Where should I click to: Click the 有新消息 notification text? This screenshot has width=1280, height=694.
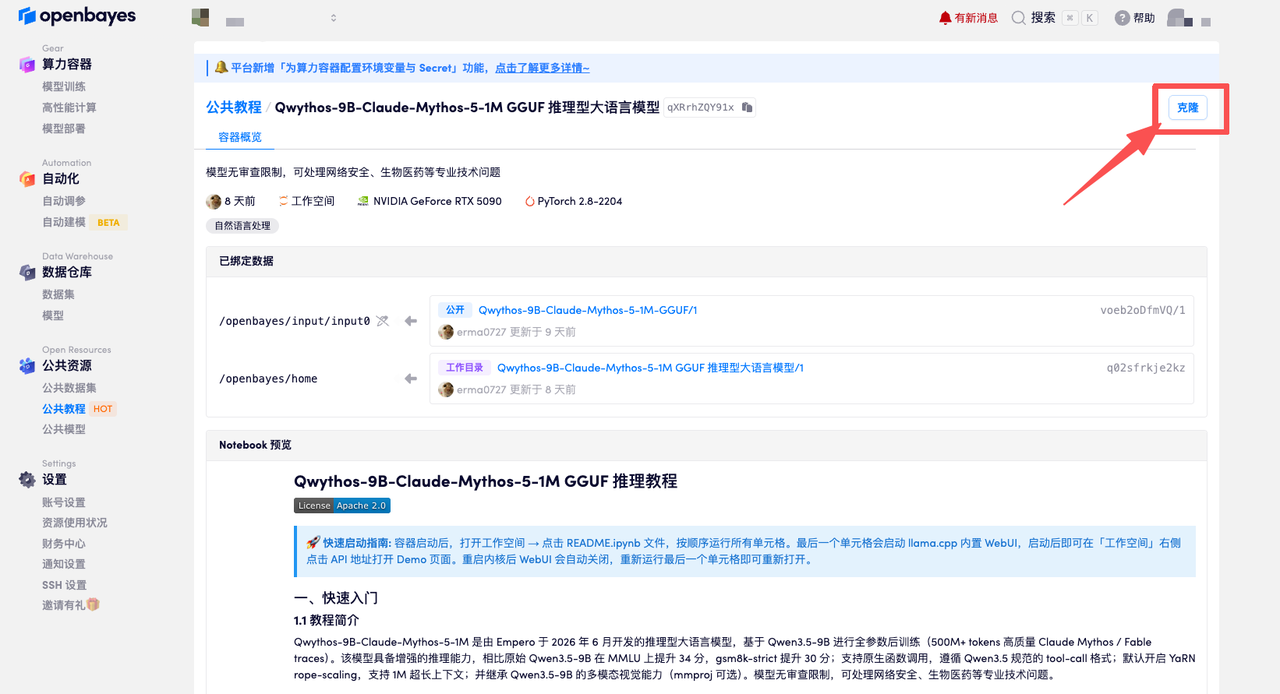point(976,18)
